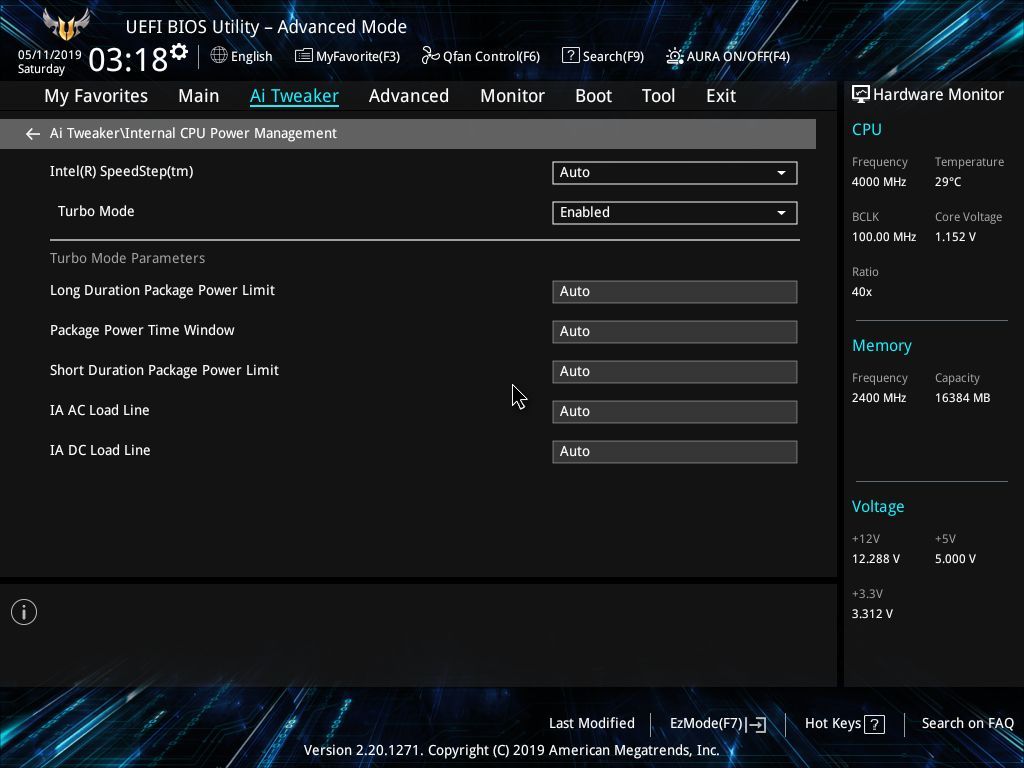Viewport: 1024px width, 768px height.
Task: Open My Favorites tab
Action: pyautogui.click(x=96, y=96)
